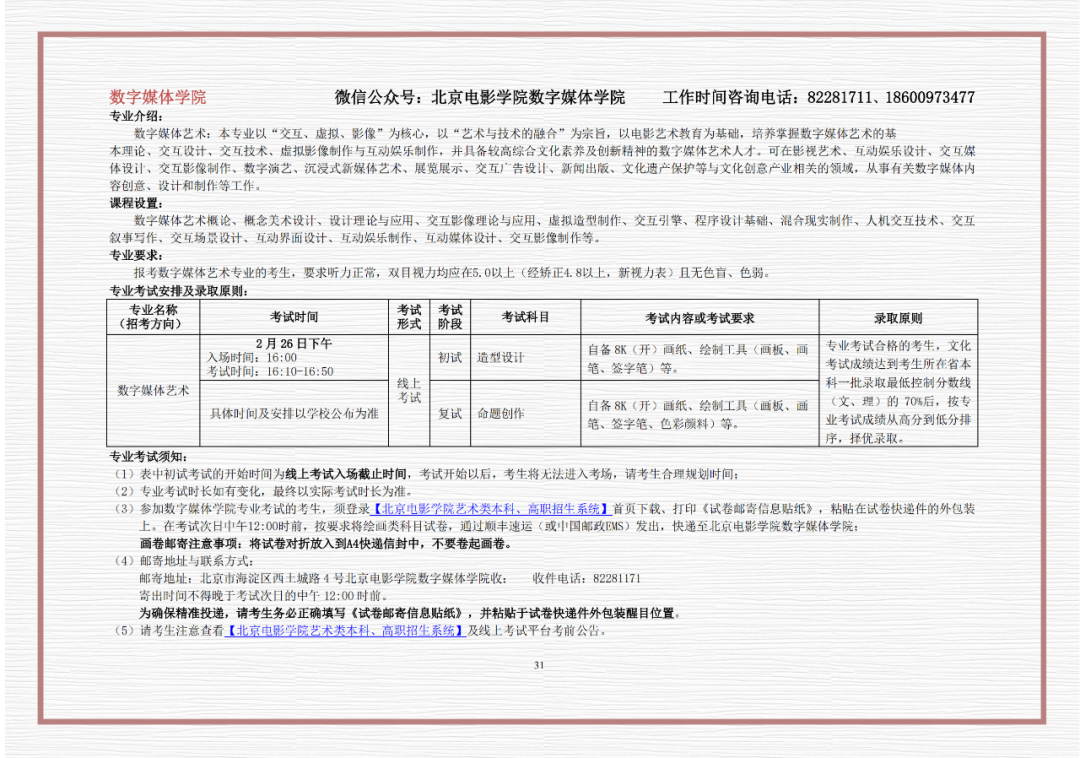The width and height of the screenshot is (1080, 758).
Task: Click the 课程设置 section heading
Action: tap(136, 203)
